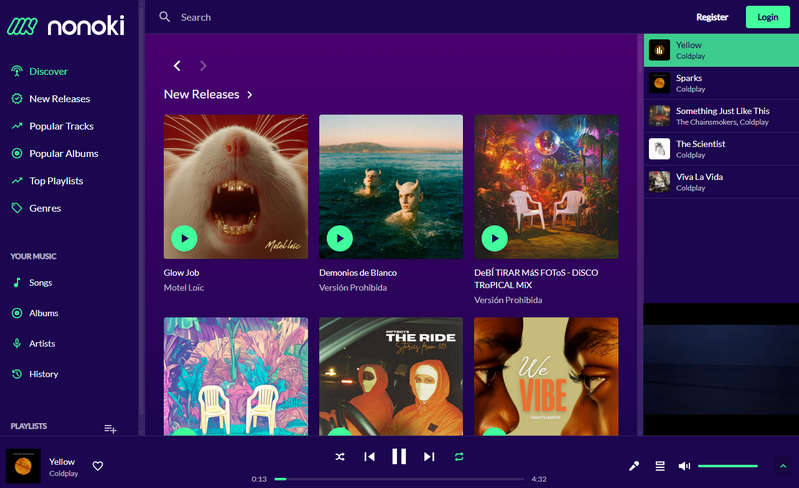The image size is (799, 488).
Task: Click the Albums disc icon under Your Music
Action: pyautogui.click(x=17, y=313)
